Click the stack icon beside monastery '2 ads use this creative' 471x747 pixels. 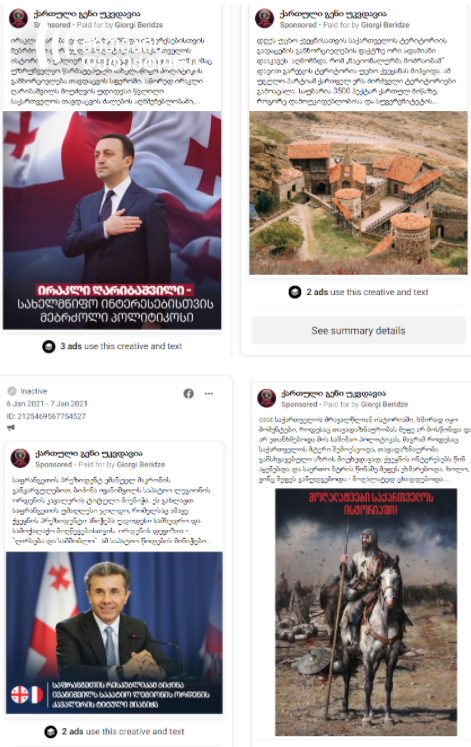tap(295, 292)
